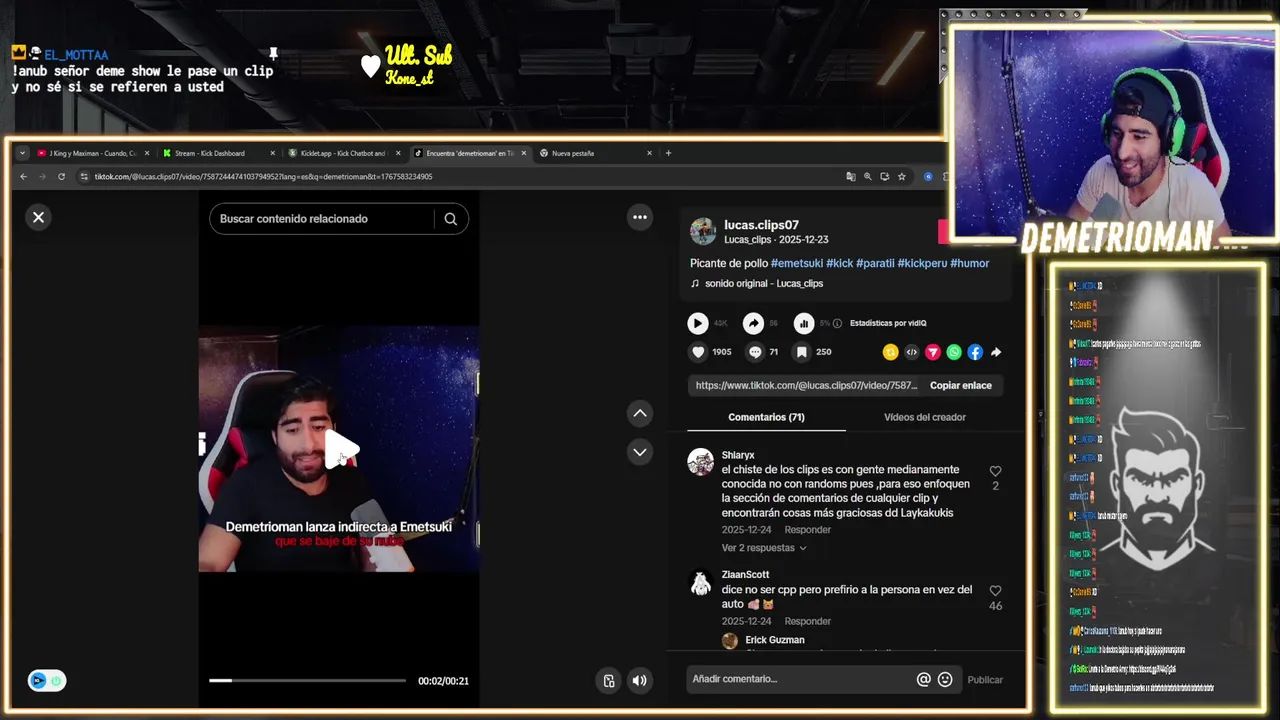The image size is (1280, 720).
Task: Toggle the blue switch beside the video viewer
Action: (47, 681)
